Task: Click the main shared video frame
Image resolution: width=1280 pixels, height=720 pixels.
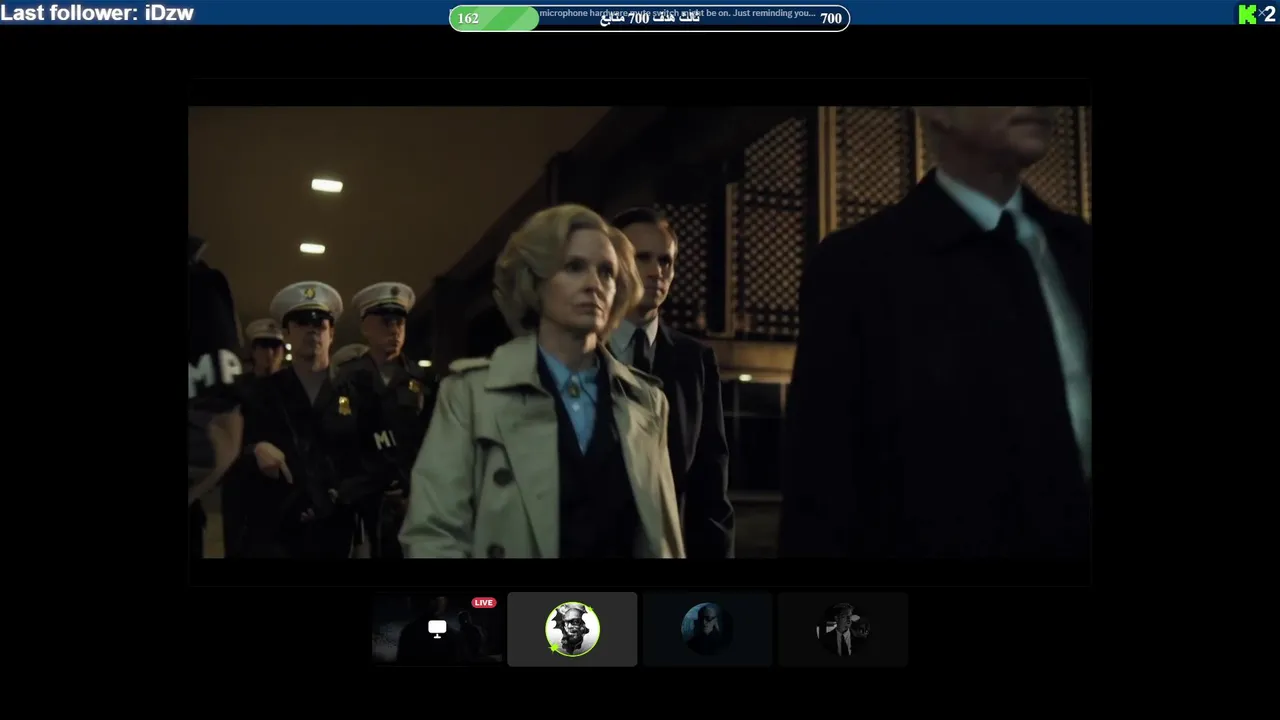Action: coord(639,332)
